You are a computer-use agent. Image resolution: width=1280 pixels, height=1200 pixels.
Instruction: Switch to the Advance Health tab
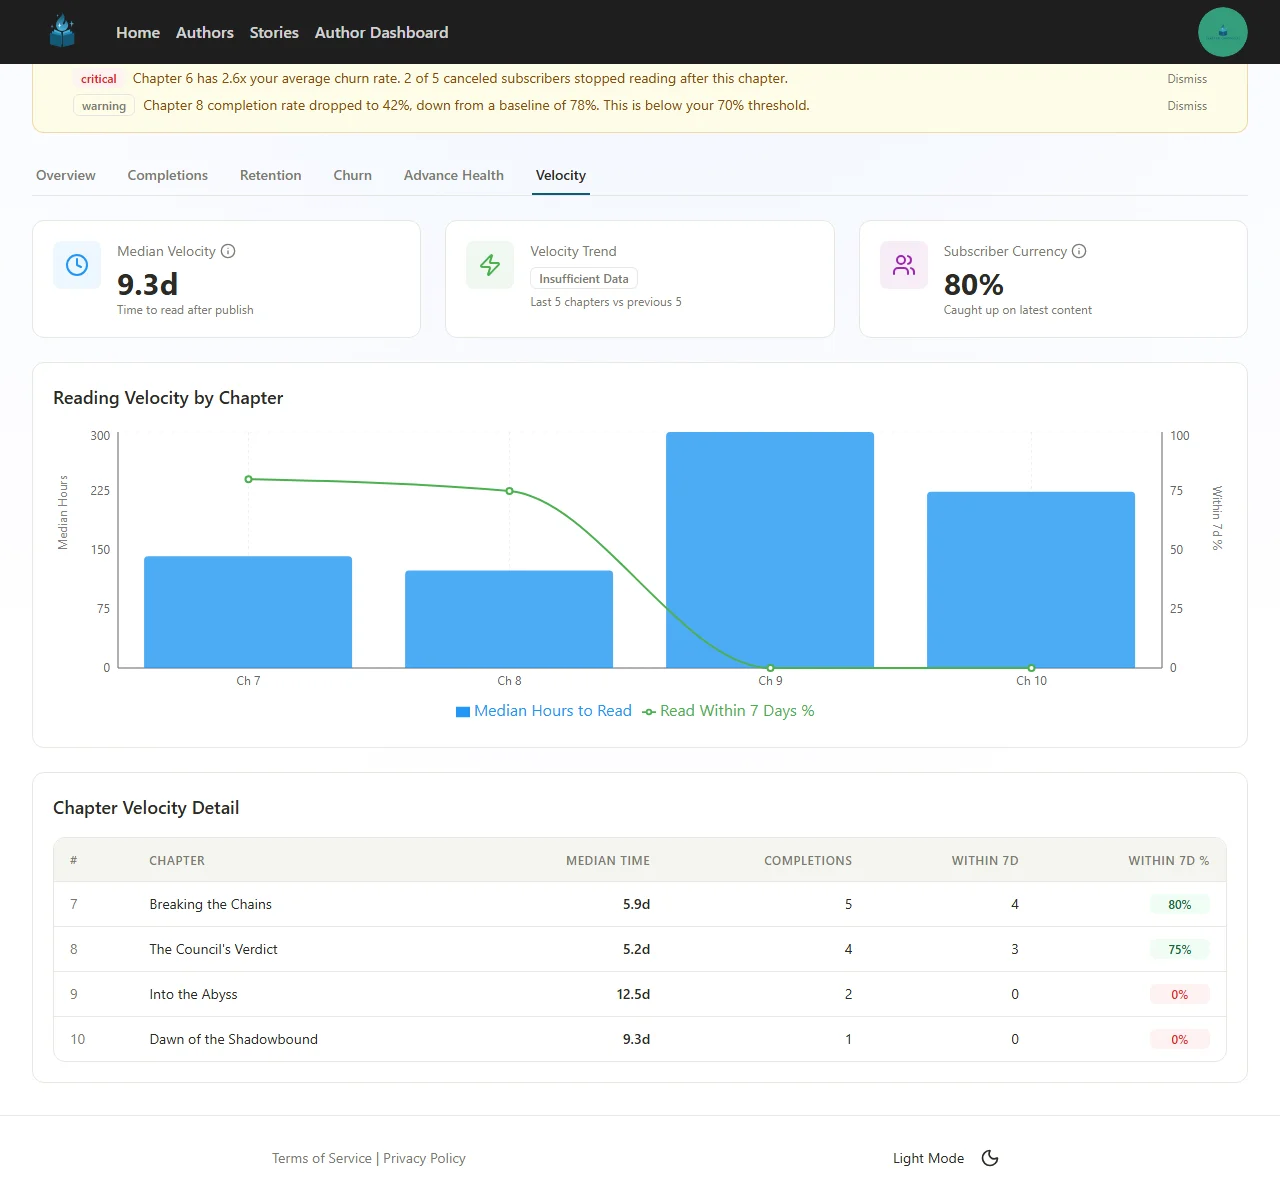tap(453, 175)
